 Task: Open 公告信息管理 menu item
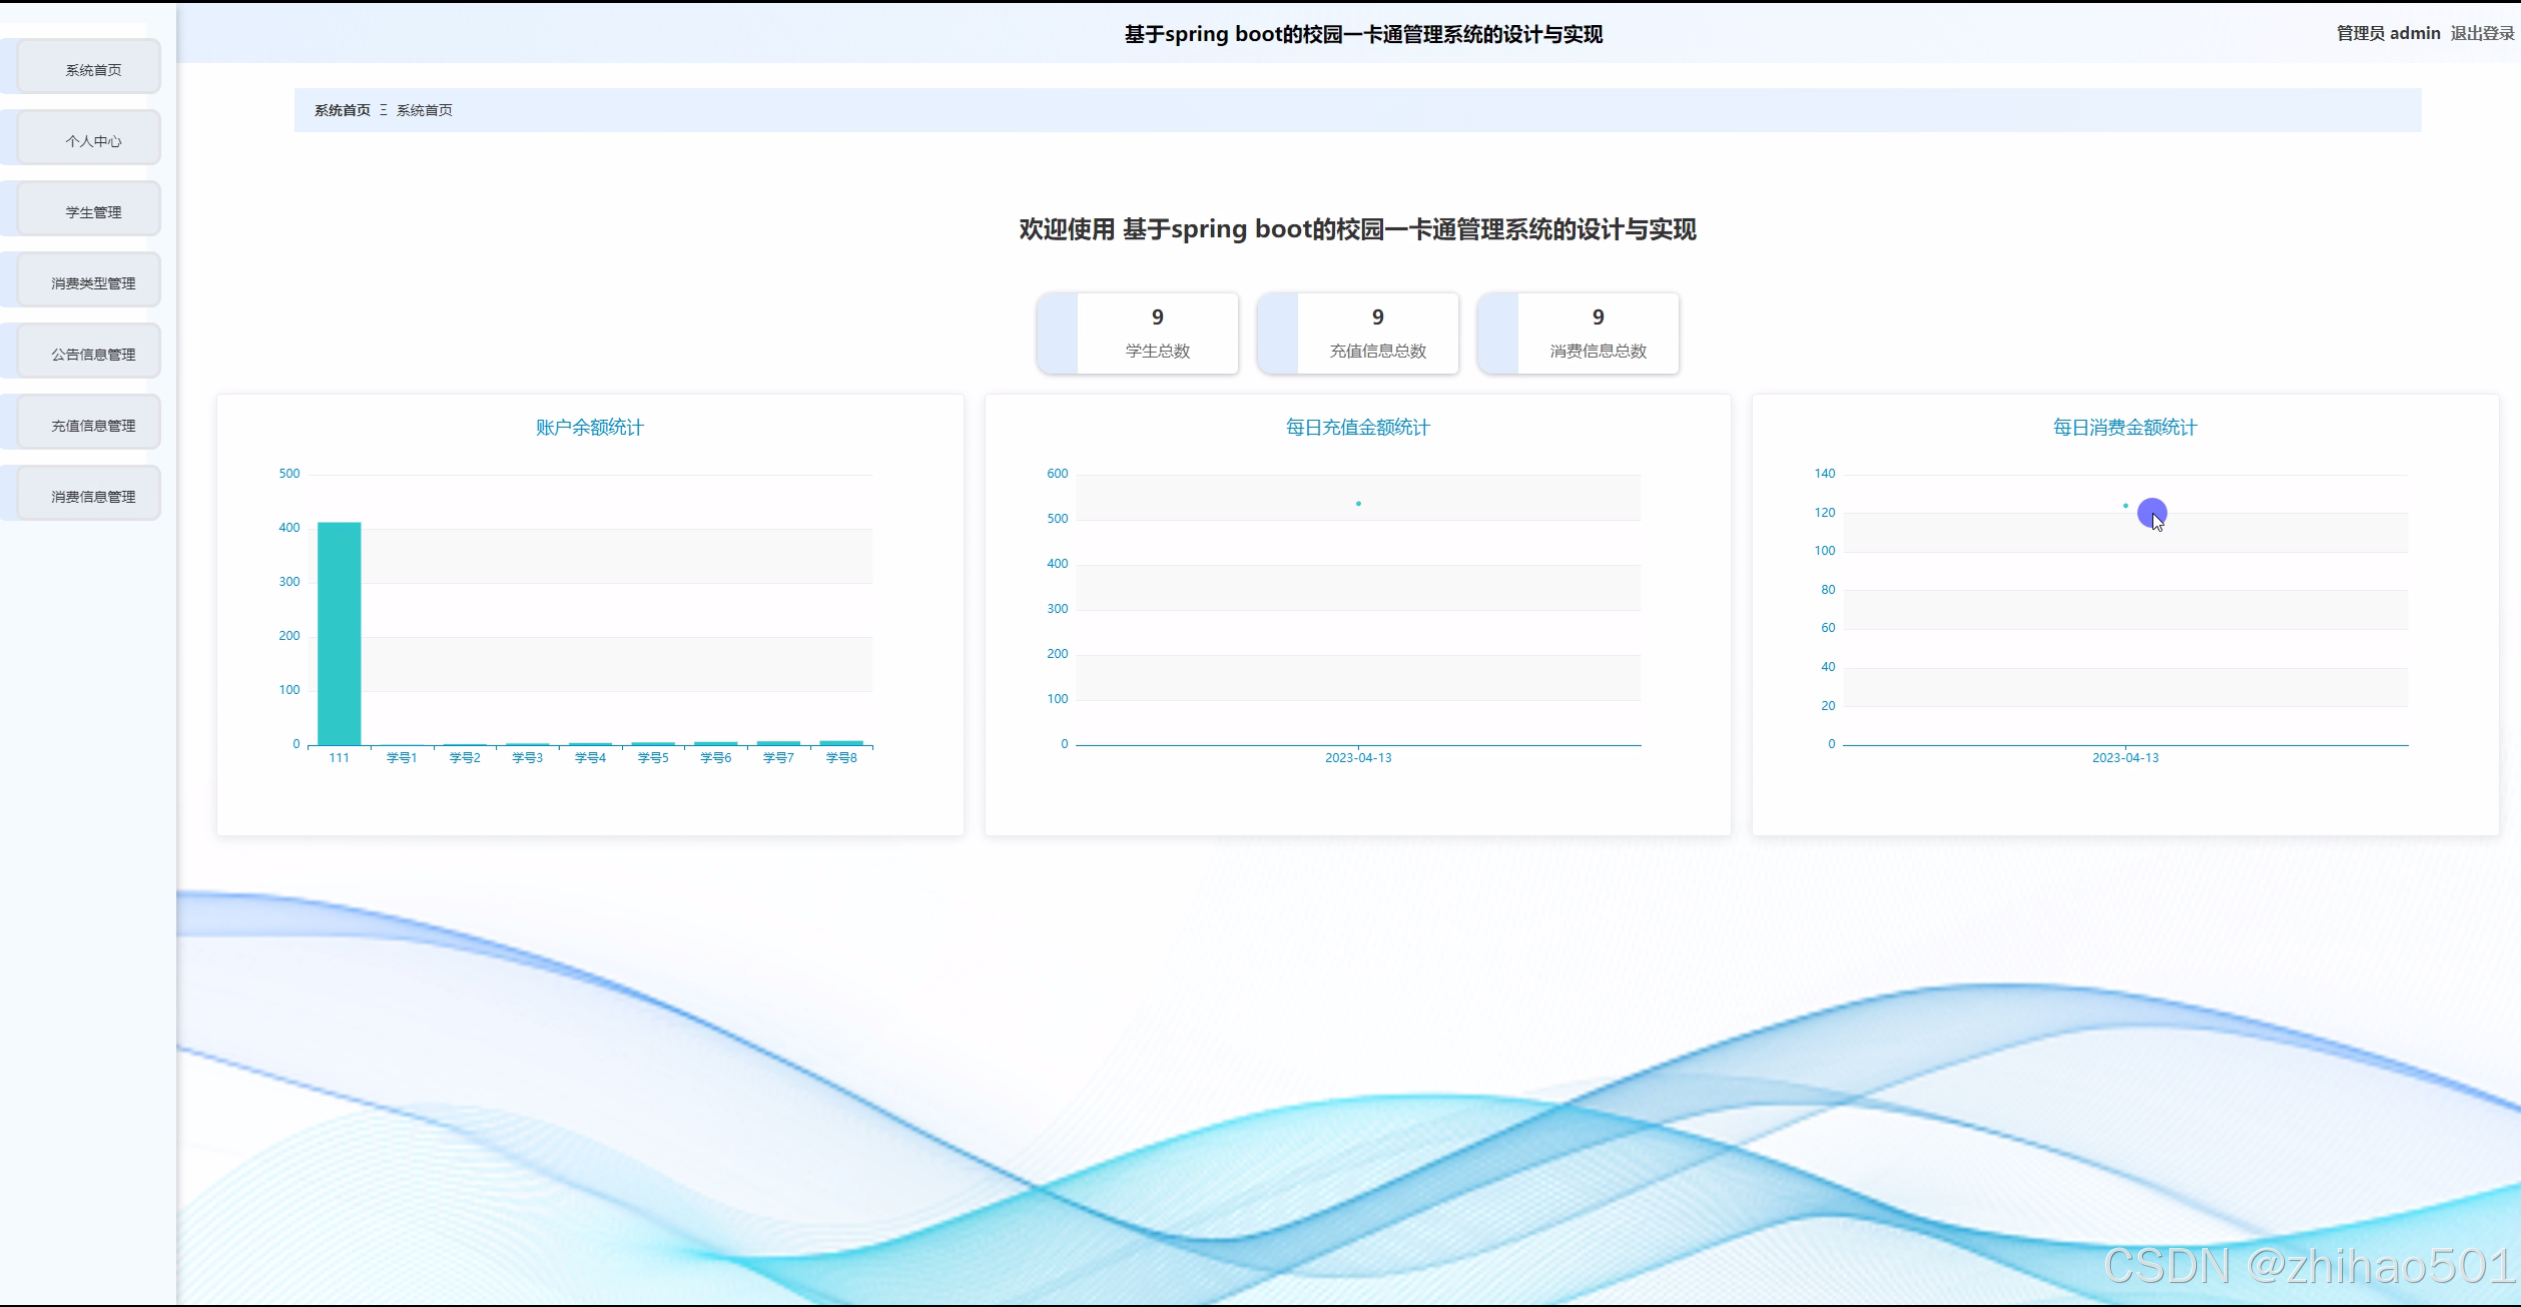pos(92,353)
